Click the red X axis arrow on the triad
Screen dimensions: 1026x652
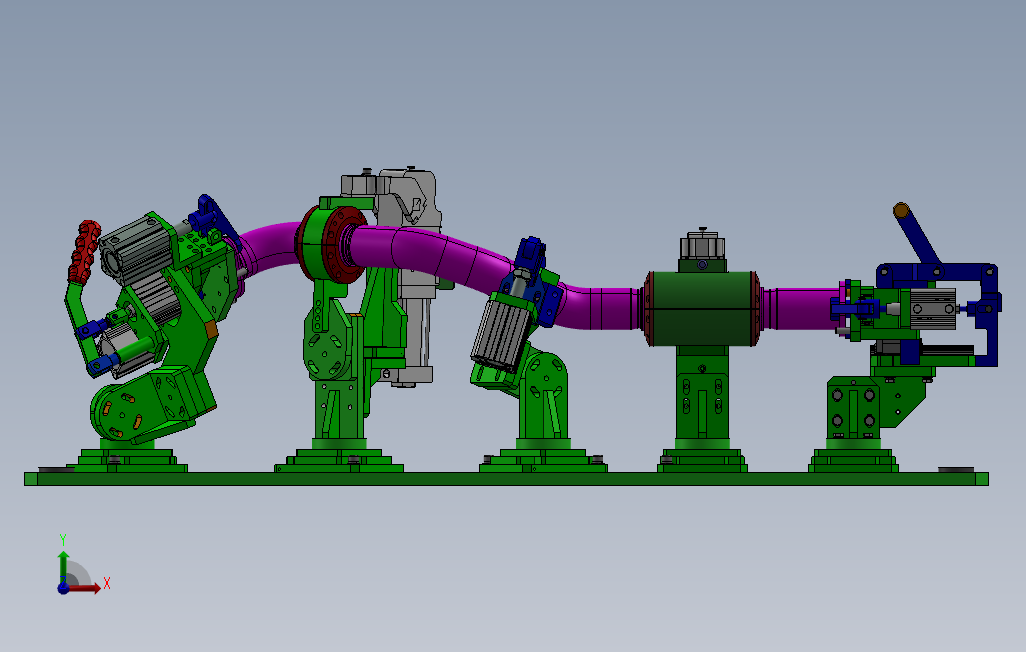[85, 589]
